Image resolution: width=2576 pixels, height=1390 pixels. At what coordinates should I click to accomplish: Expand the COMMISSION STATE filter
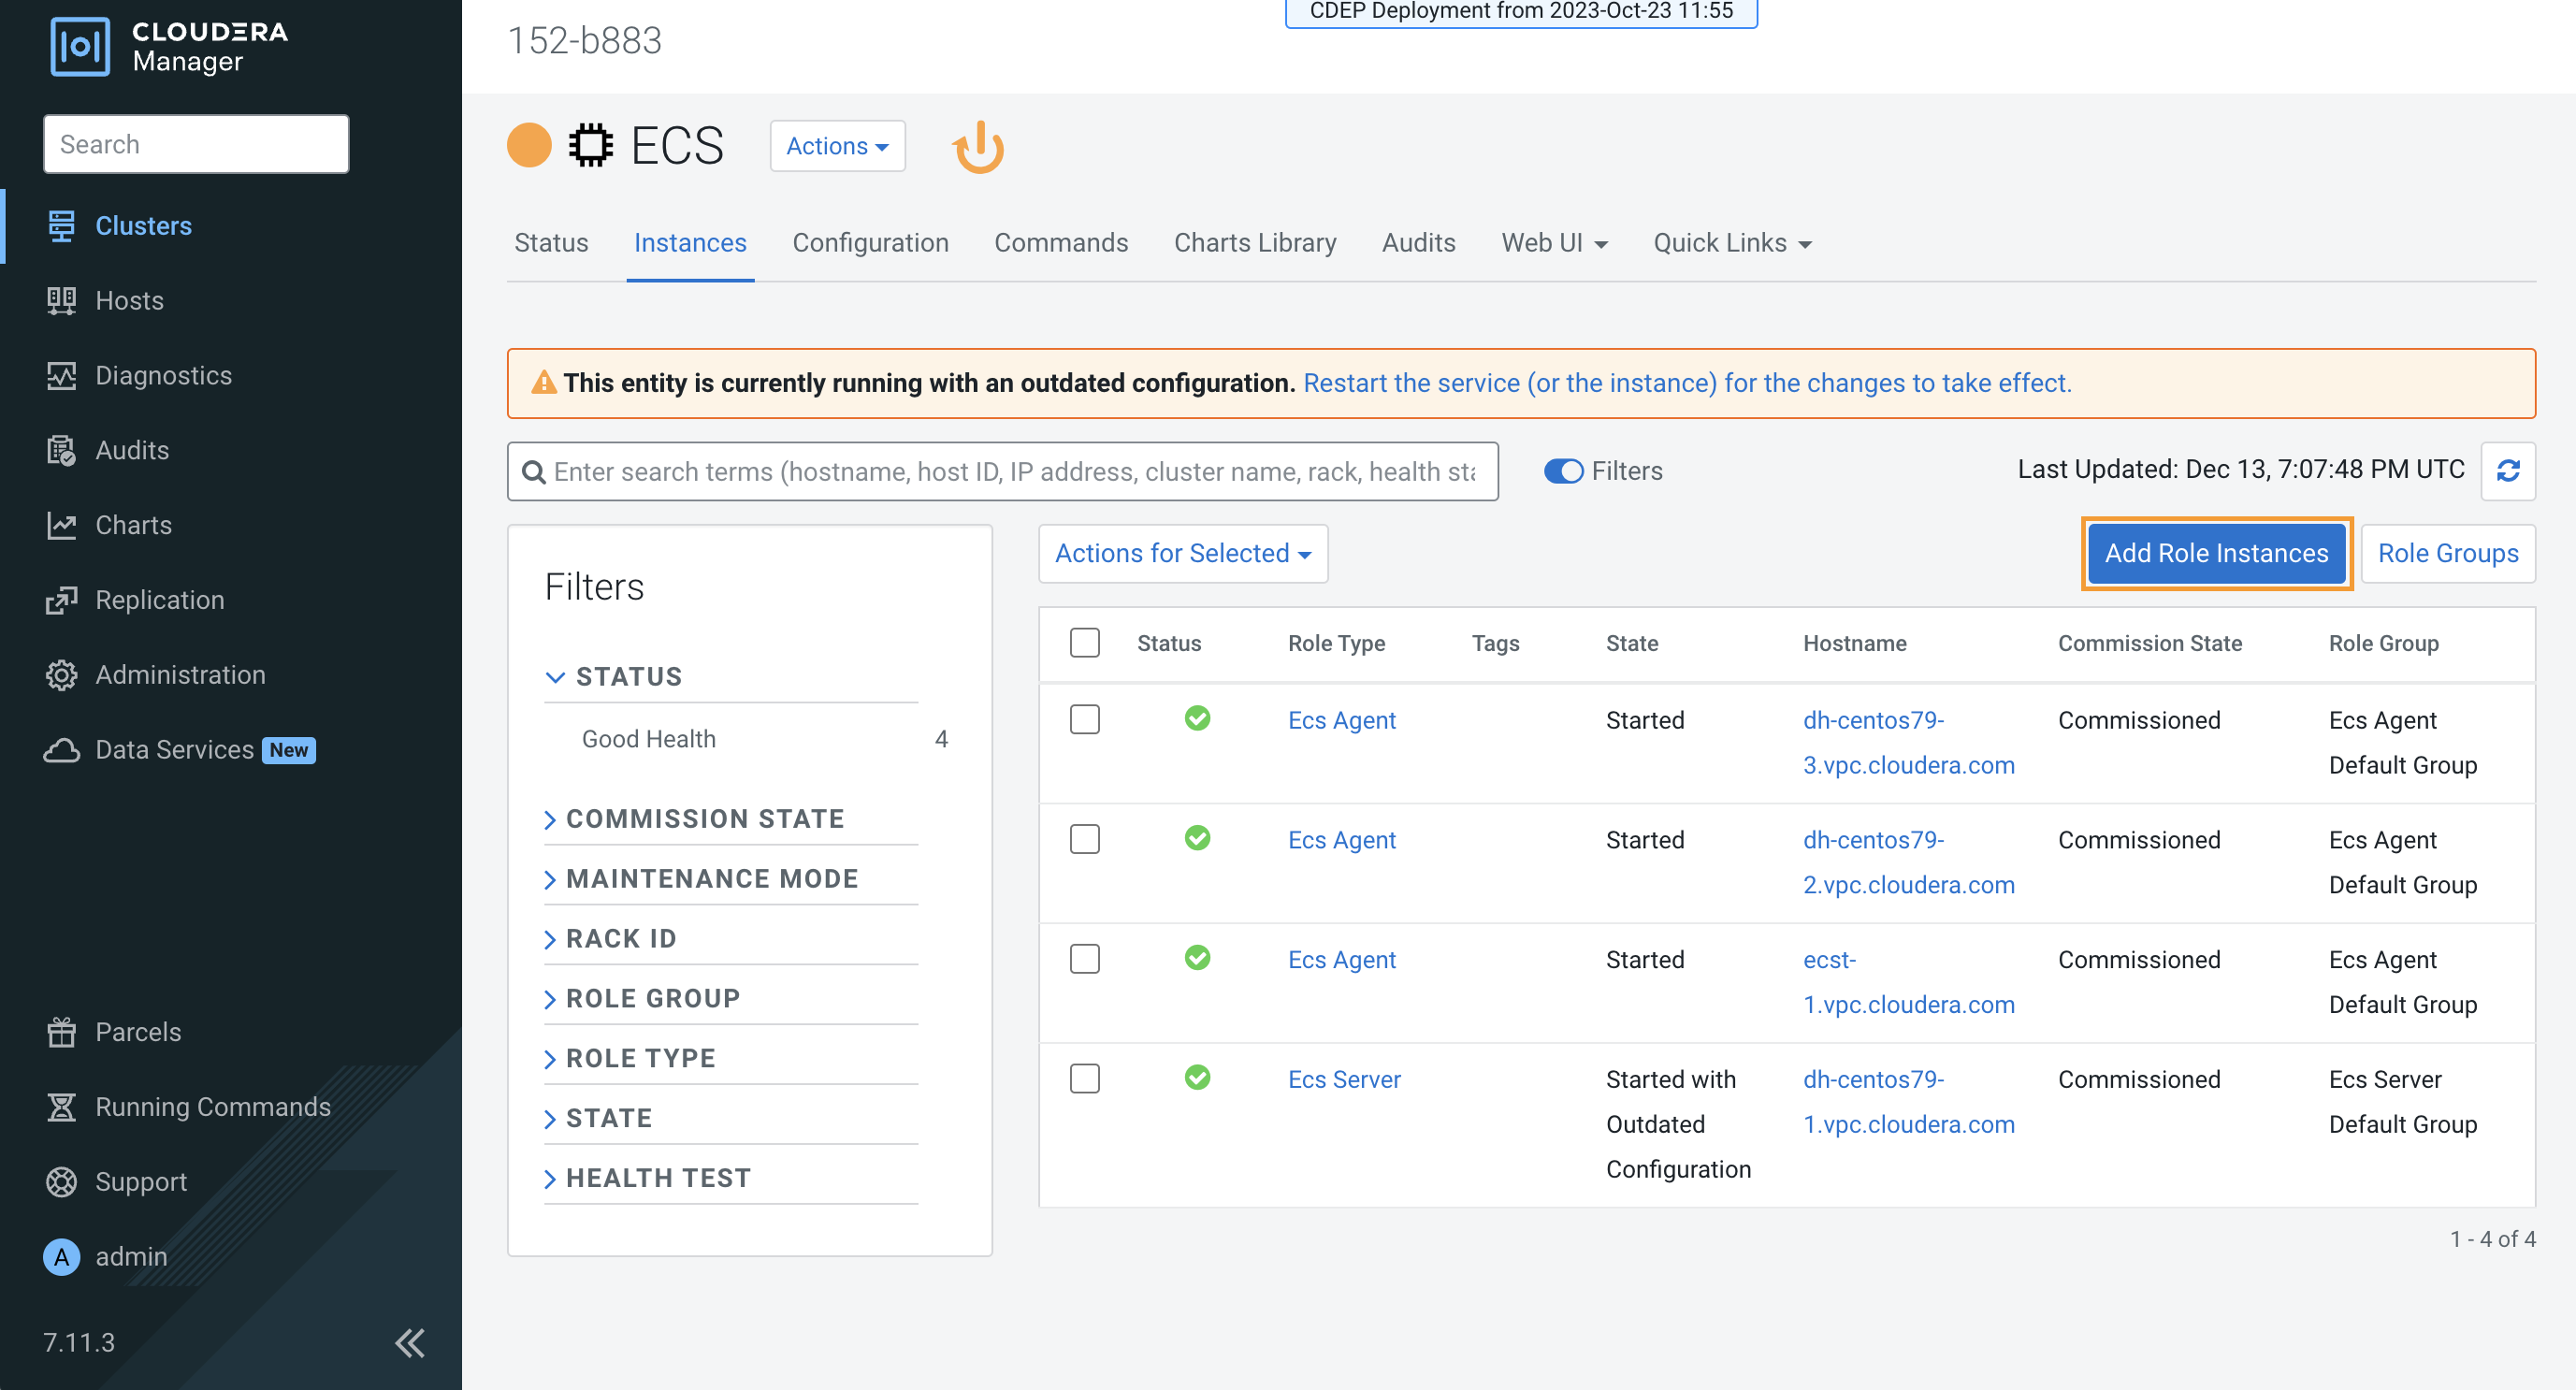(x=705, y=818)
